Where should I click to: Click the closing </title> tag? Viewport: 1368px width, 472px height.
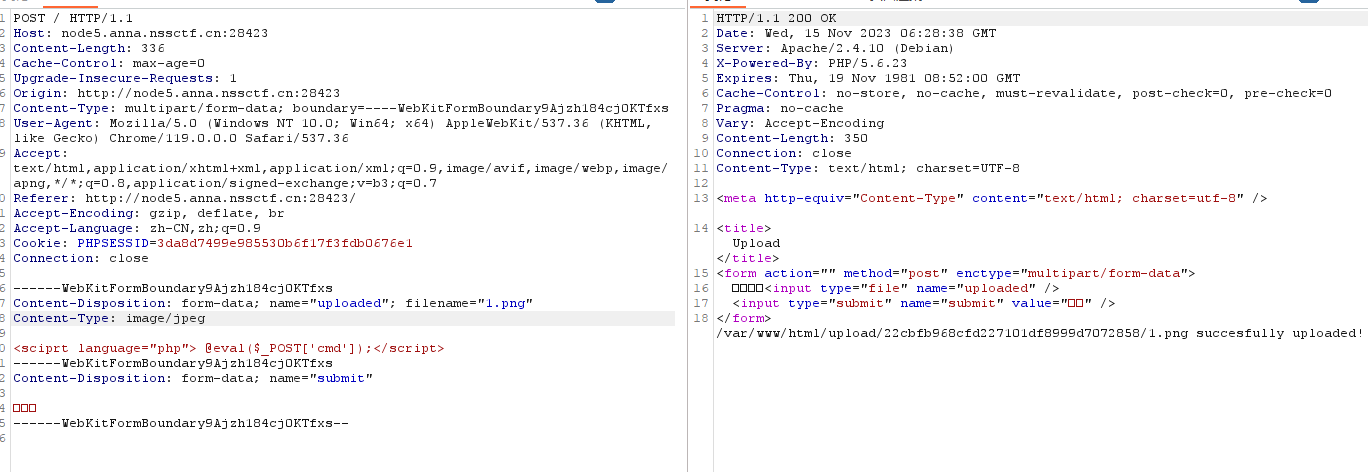coord(748,258)
